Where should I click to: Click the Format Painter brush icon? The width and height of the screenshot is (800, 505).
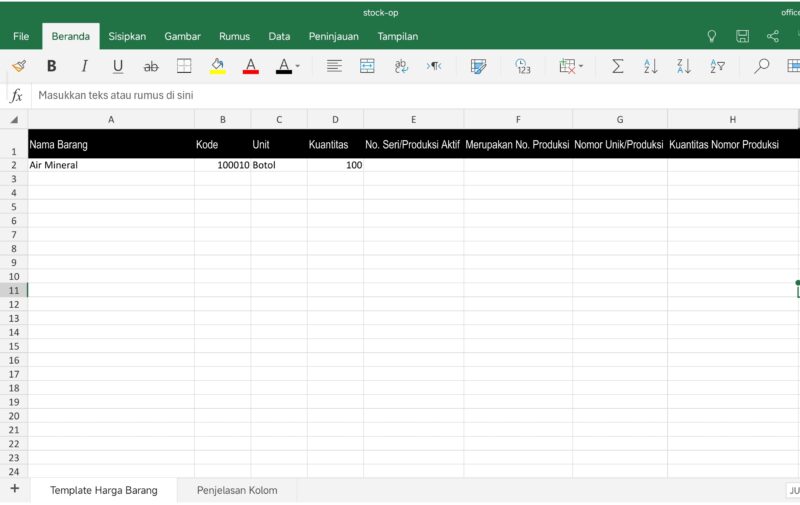[x=18, y=66]
